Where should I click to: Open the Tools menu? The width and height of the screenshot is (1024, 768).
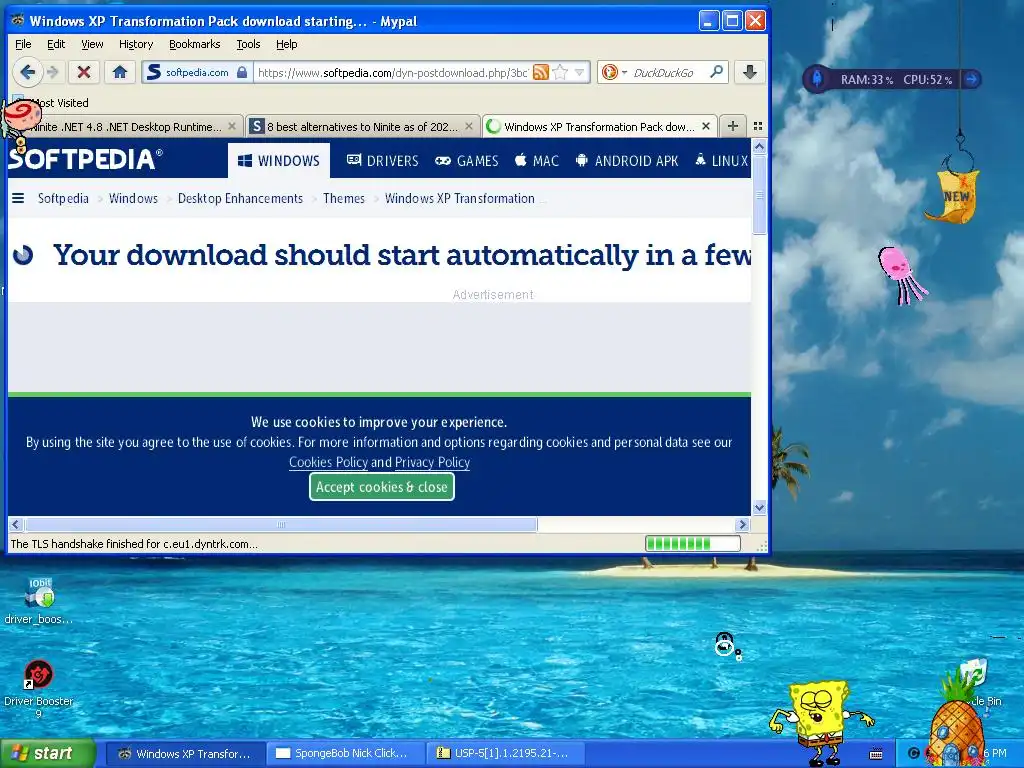coord(248,44)
